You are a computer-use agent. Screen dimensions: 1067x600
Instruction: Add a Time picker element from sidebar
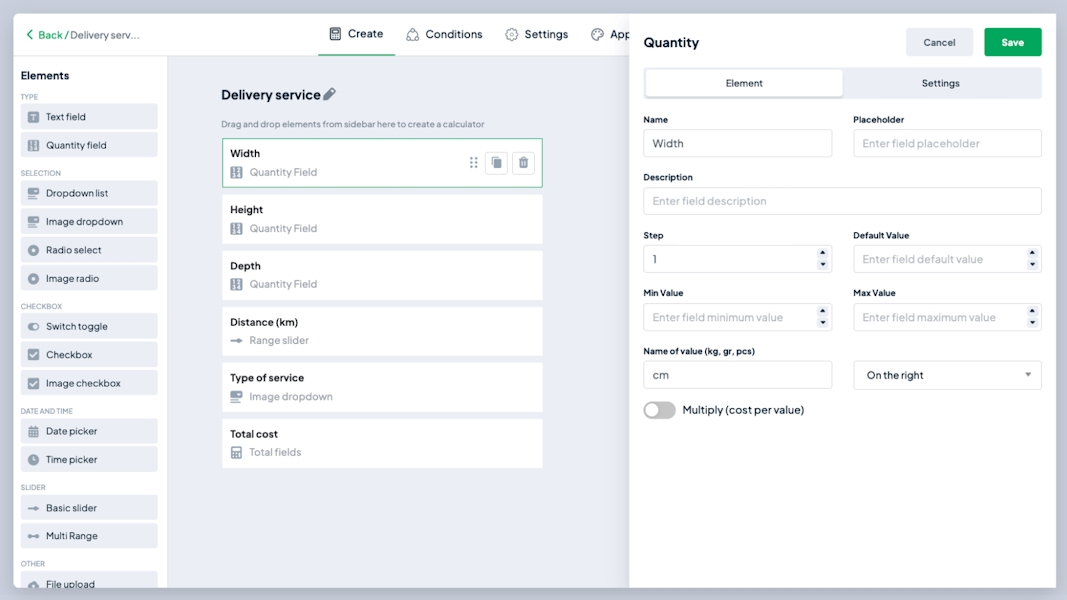pyautogui.click(x=89, y=460)
